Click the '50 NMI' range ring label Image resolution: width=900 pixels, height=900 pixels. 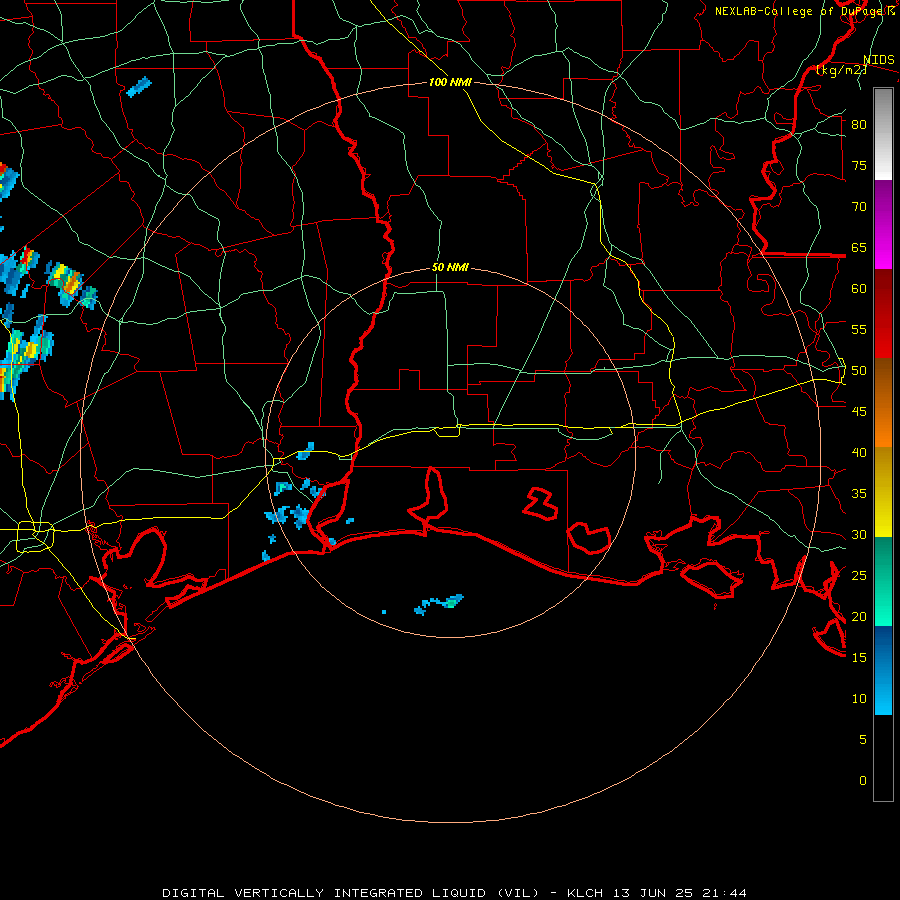click(x=450, y=267)
